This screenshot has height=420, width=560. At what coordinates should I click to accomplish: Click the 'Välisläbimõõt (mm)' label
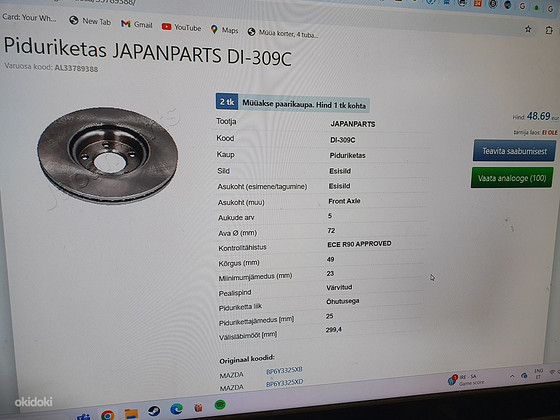click(248, 336)
